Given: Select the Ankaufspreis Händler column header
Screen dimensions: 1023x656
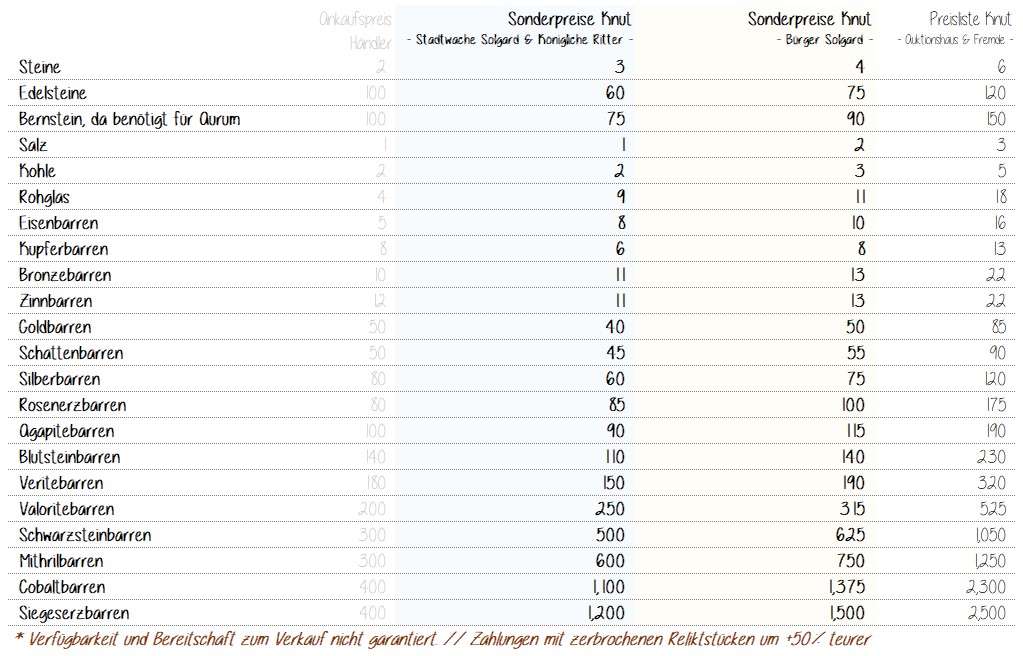Looking at the screenshot, I should click(356, 29).
